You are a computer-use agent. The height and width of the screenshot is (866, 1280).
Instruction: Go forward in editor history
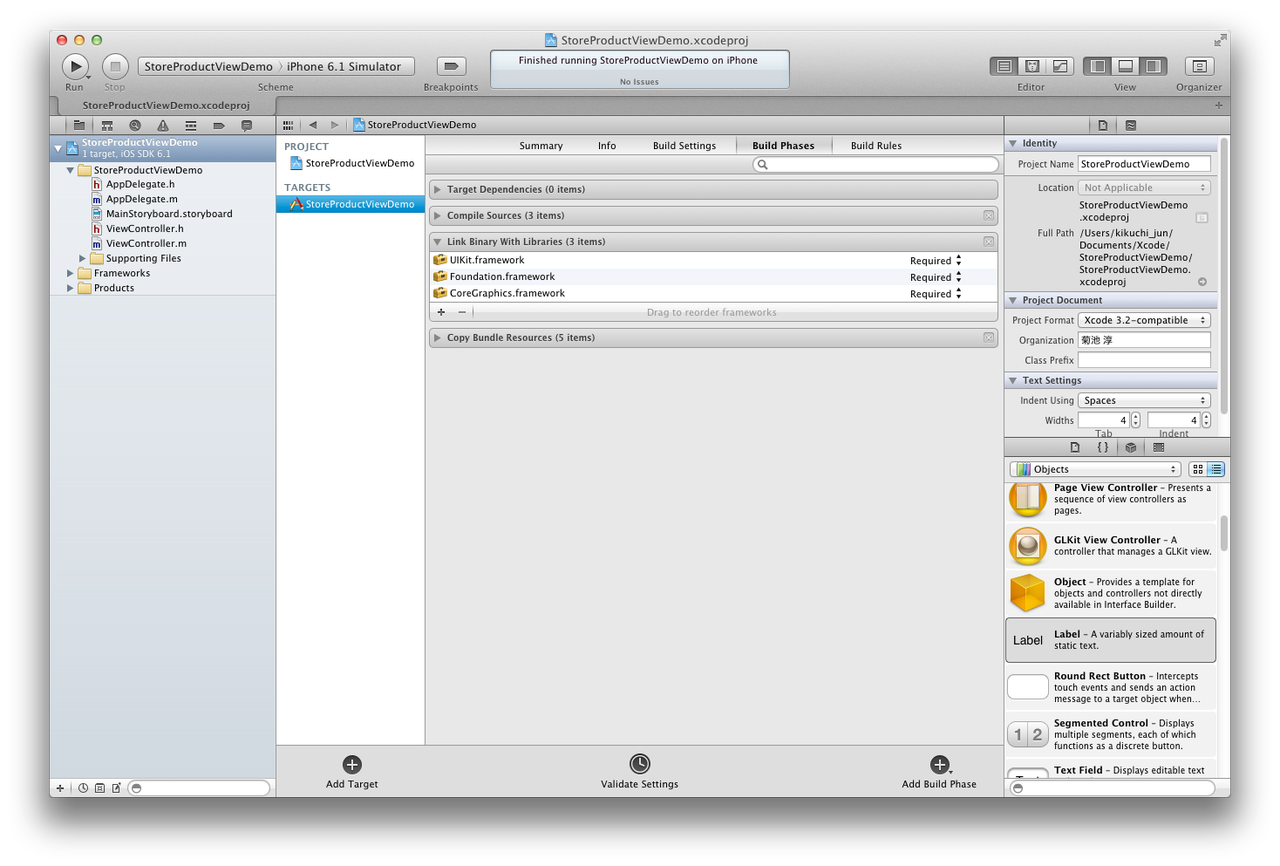click(x=334, y=125)
